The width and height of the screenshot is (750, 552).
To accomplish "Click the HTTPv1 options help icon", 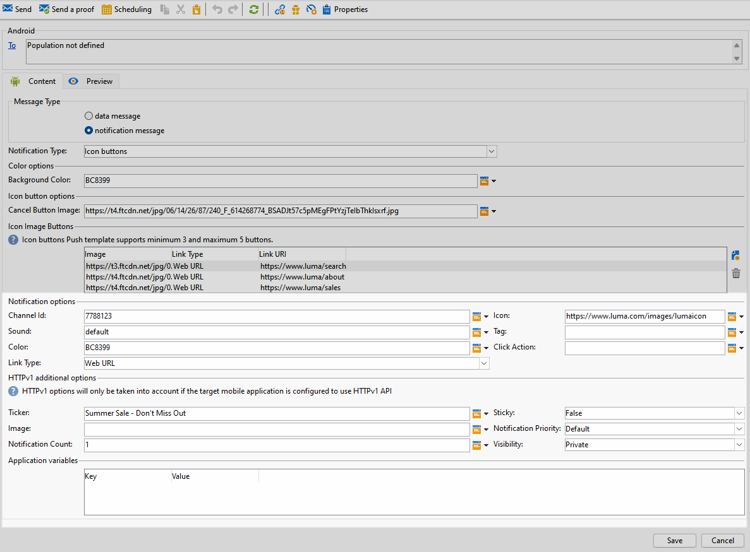I will (13, 391).
